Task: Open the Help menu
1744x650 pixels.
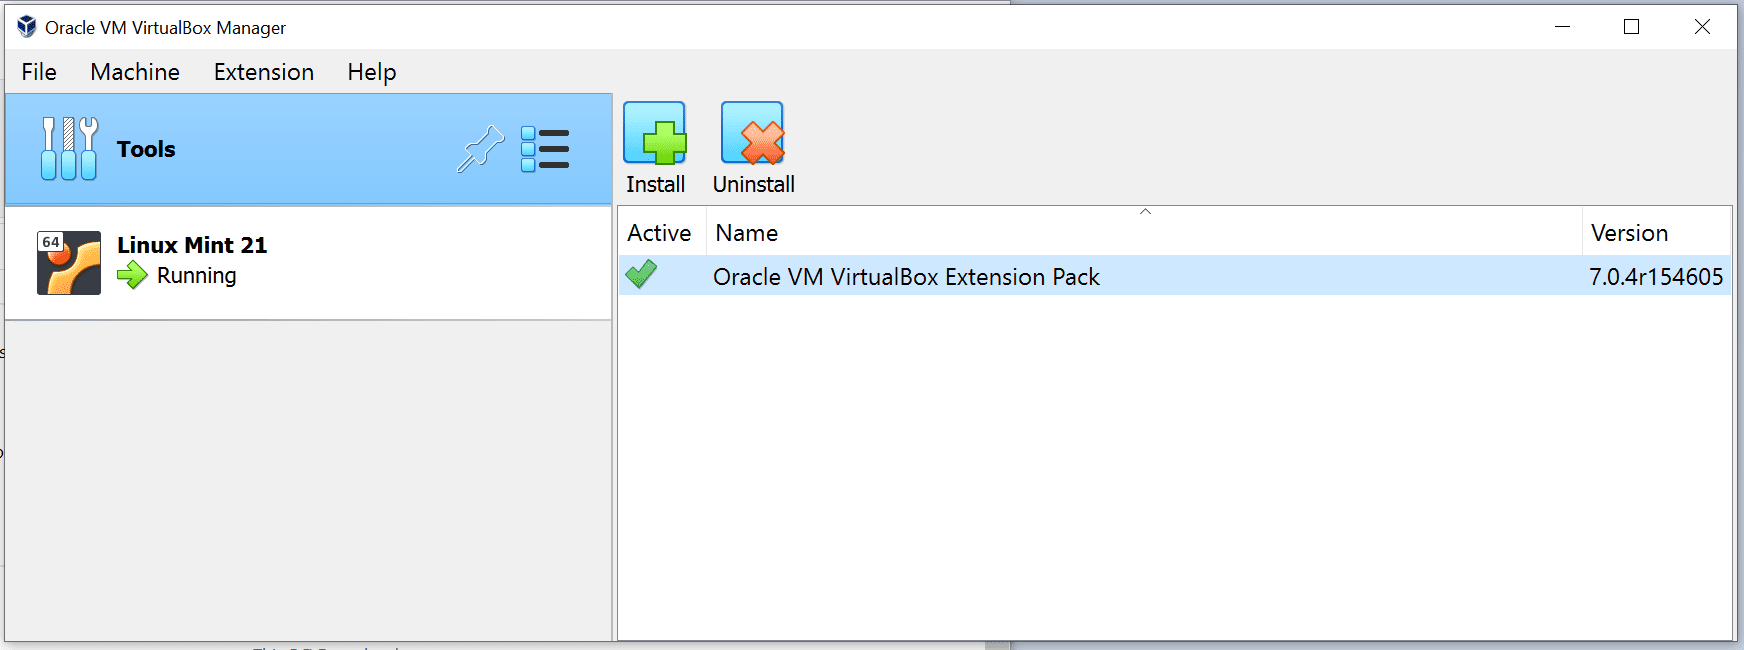Action: [x=372, y=72]
